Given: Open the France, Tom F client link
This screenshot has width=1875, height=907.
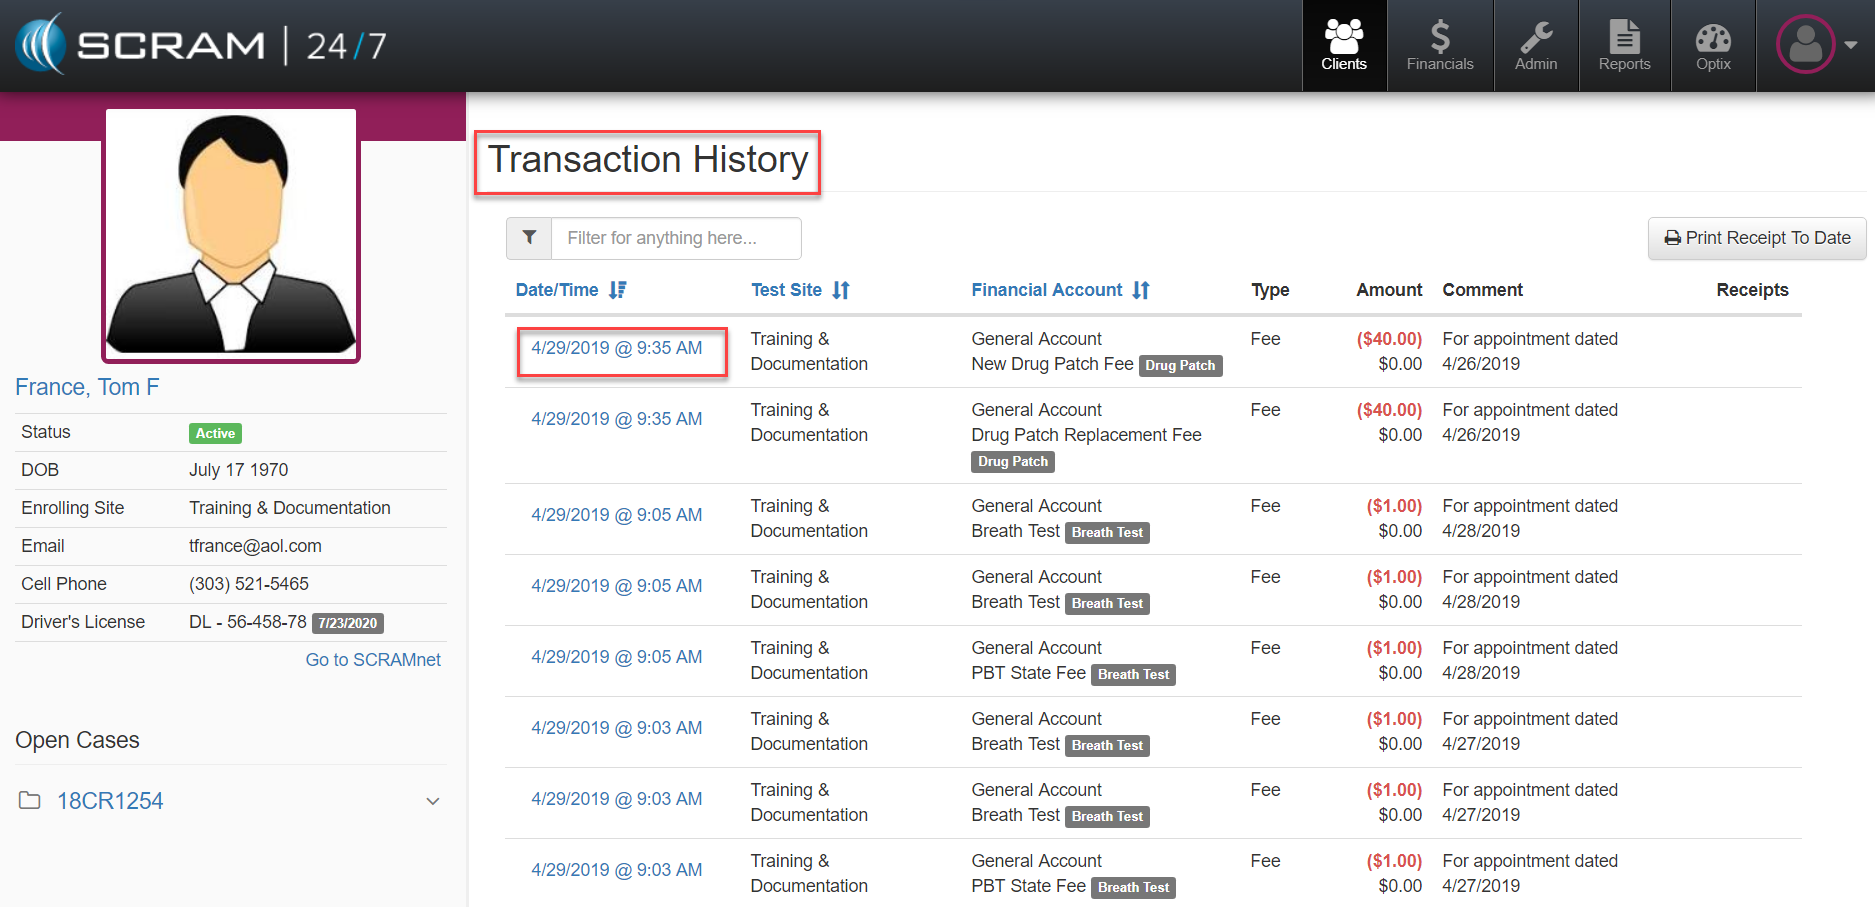Looking at the screenshot, I should pyautogui.click(x=87, y=387).
